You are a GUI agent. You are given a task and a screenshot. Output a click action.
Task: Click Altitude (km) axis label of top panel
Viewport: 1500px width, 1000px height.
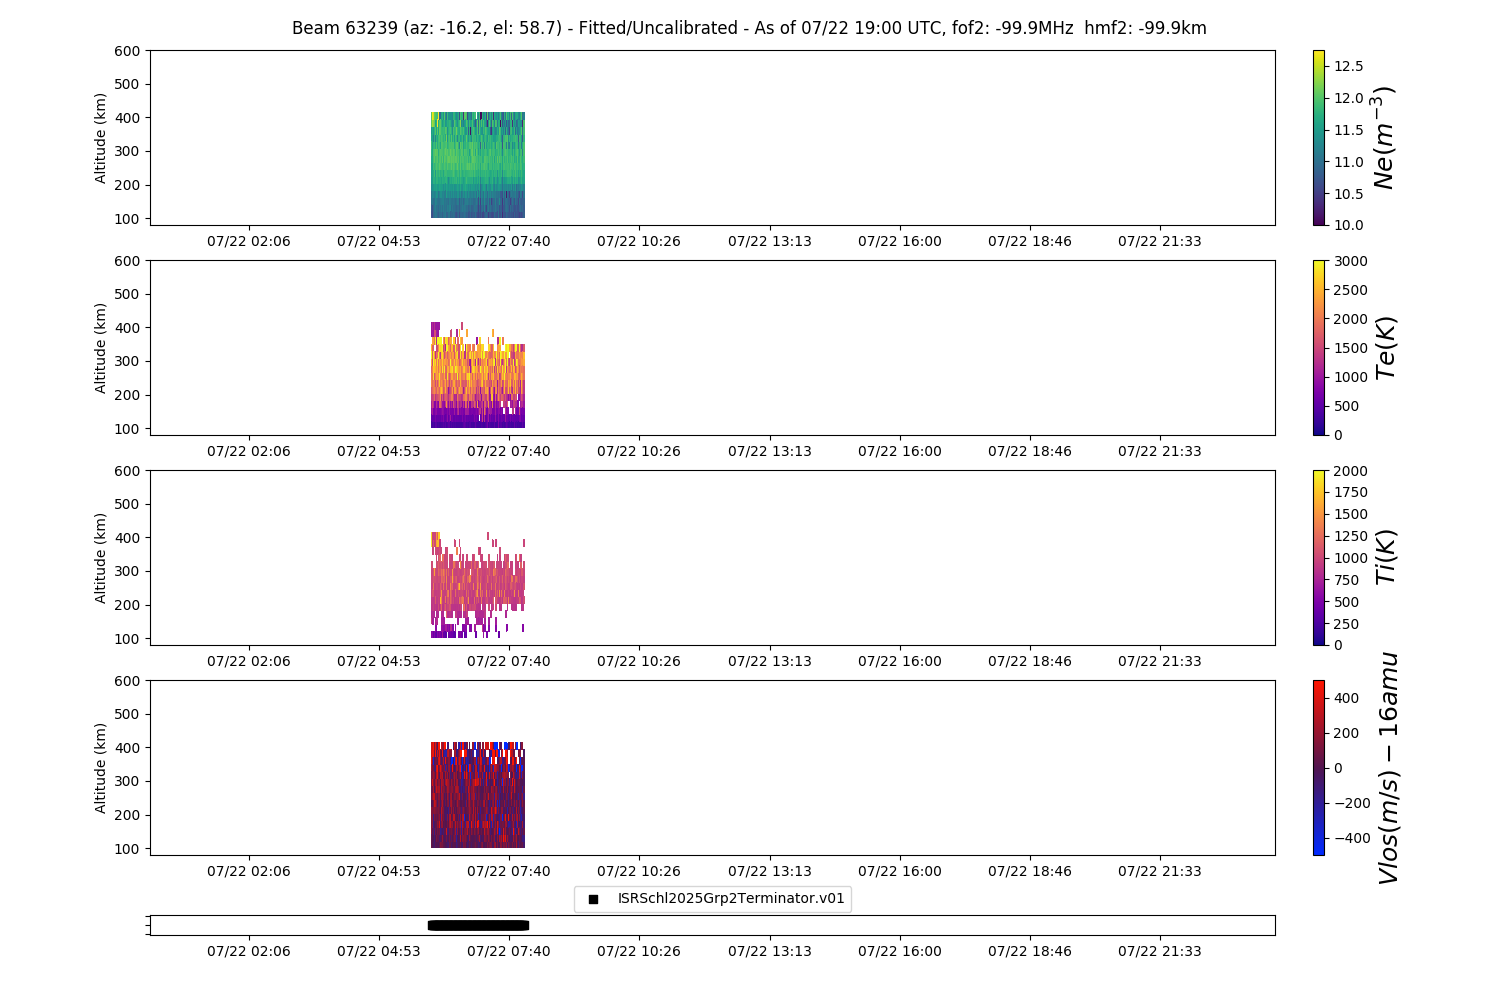100,138
